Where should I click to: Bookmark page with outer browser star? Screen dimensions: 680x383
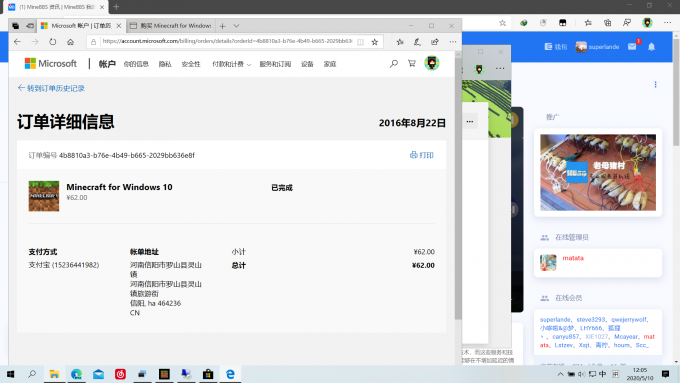[502, 23]
